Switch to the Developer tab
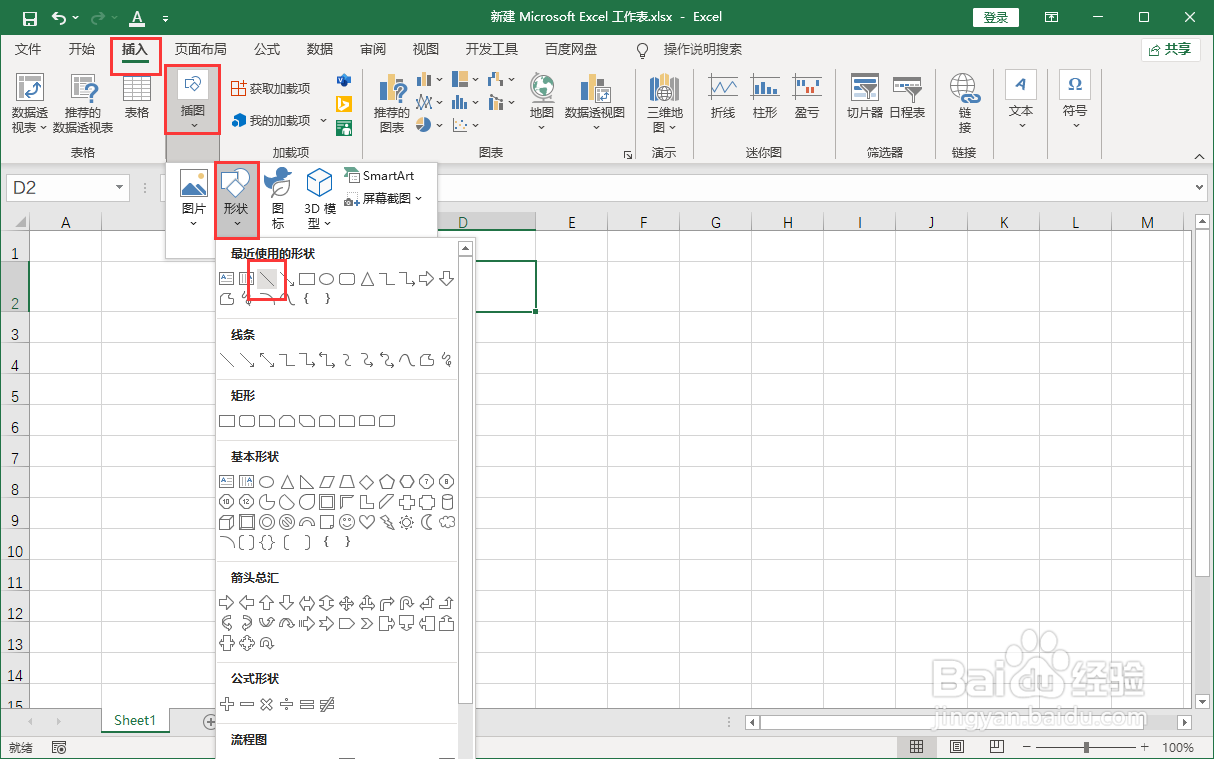 492,49
